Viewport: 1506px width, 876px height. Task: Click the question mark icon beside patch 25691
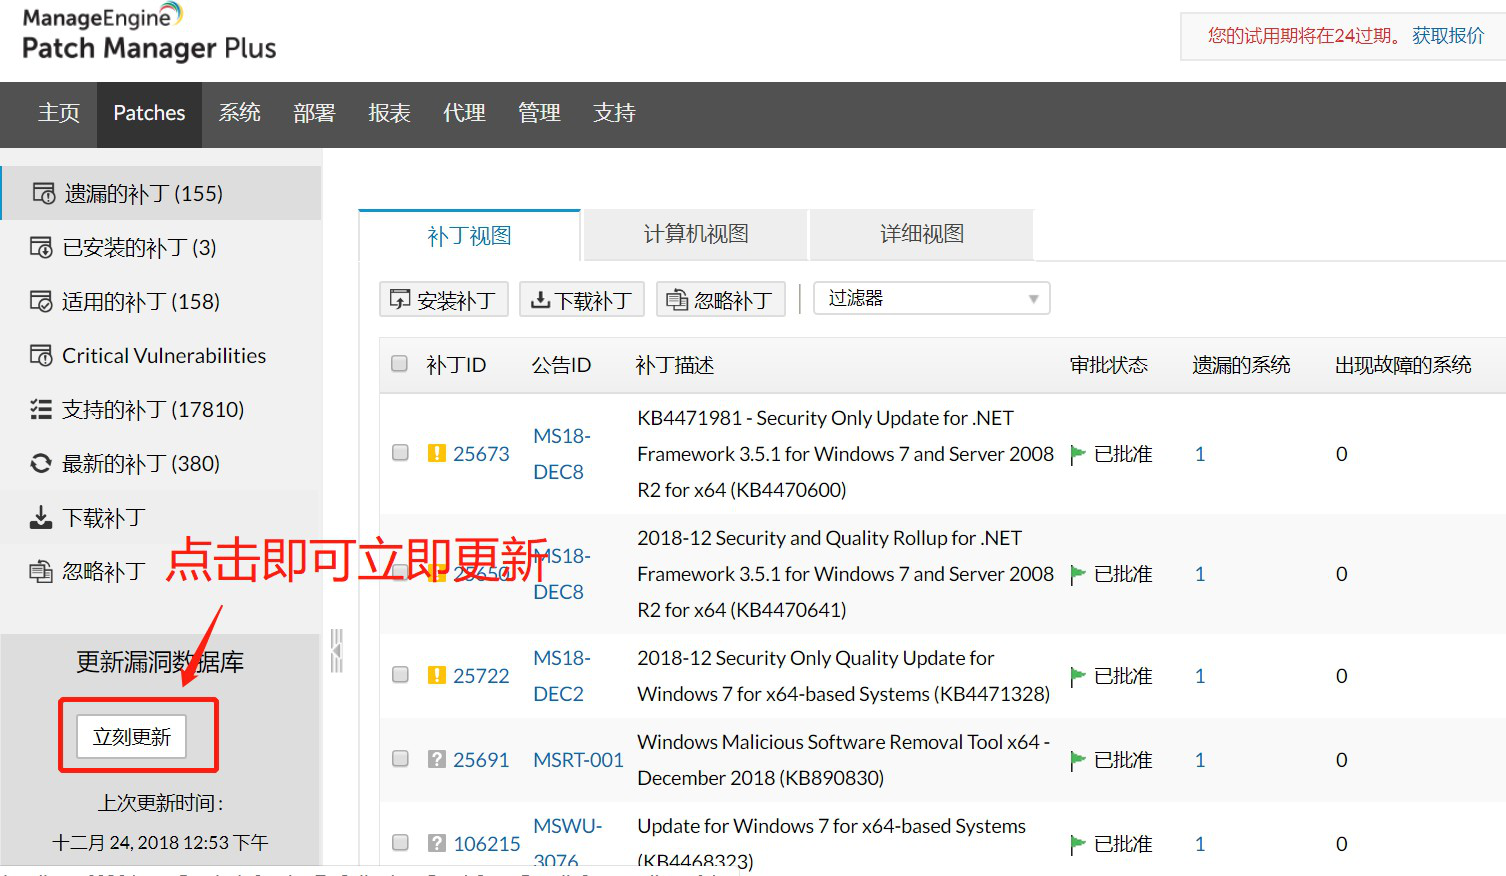point(437,759)
